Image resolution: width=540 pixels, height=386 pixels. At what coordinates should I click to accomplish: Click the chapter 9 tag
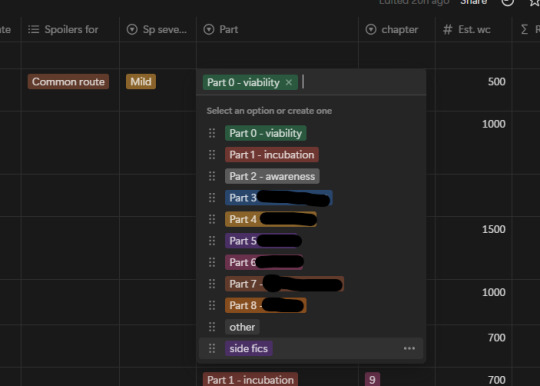[372, 379]
